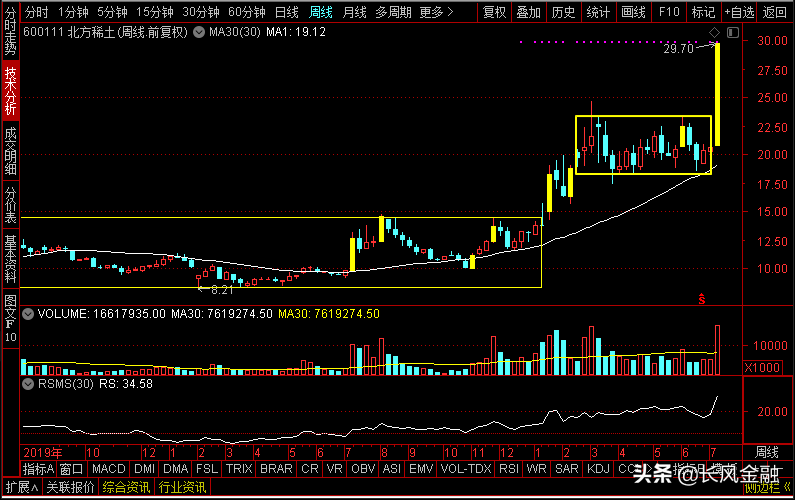The height and width of the screenshot is (500, 795).
Task: Click the 叠加 overlay button
Action: point(528,12)
